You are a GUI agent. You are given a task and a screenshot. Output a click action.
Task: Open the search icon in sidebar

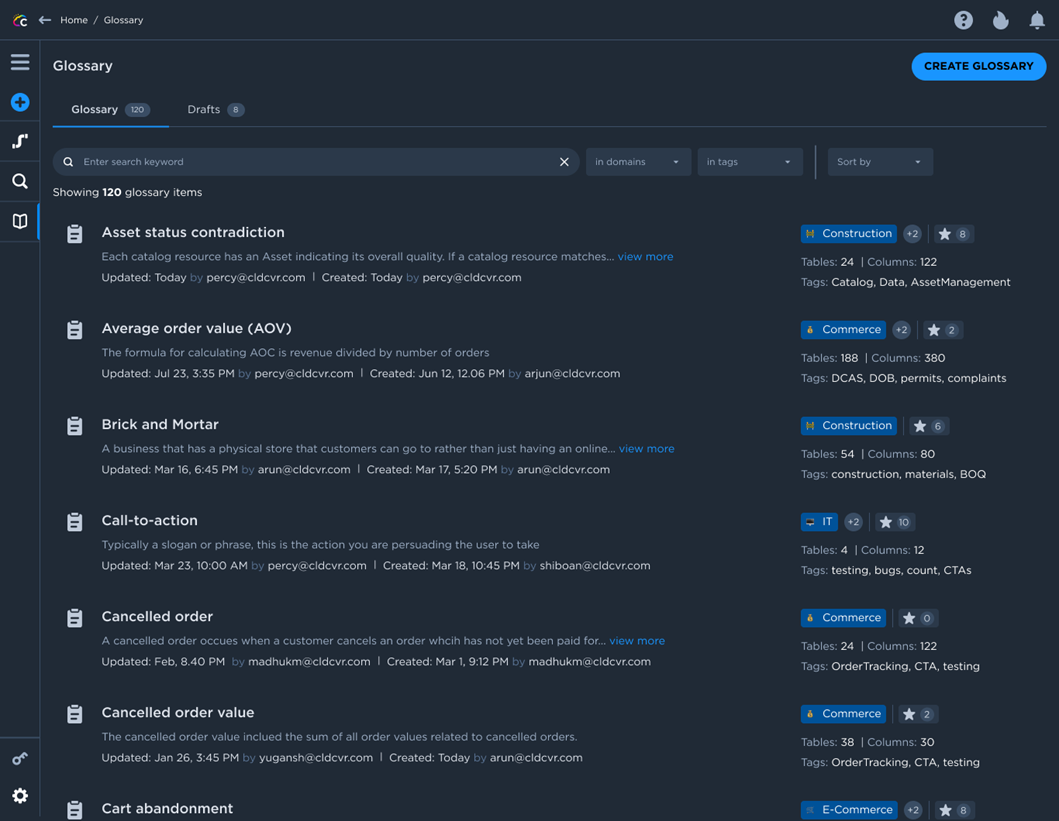(x=20, y=181)
